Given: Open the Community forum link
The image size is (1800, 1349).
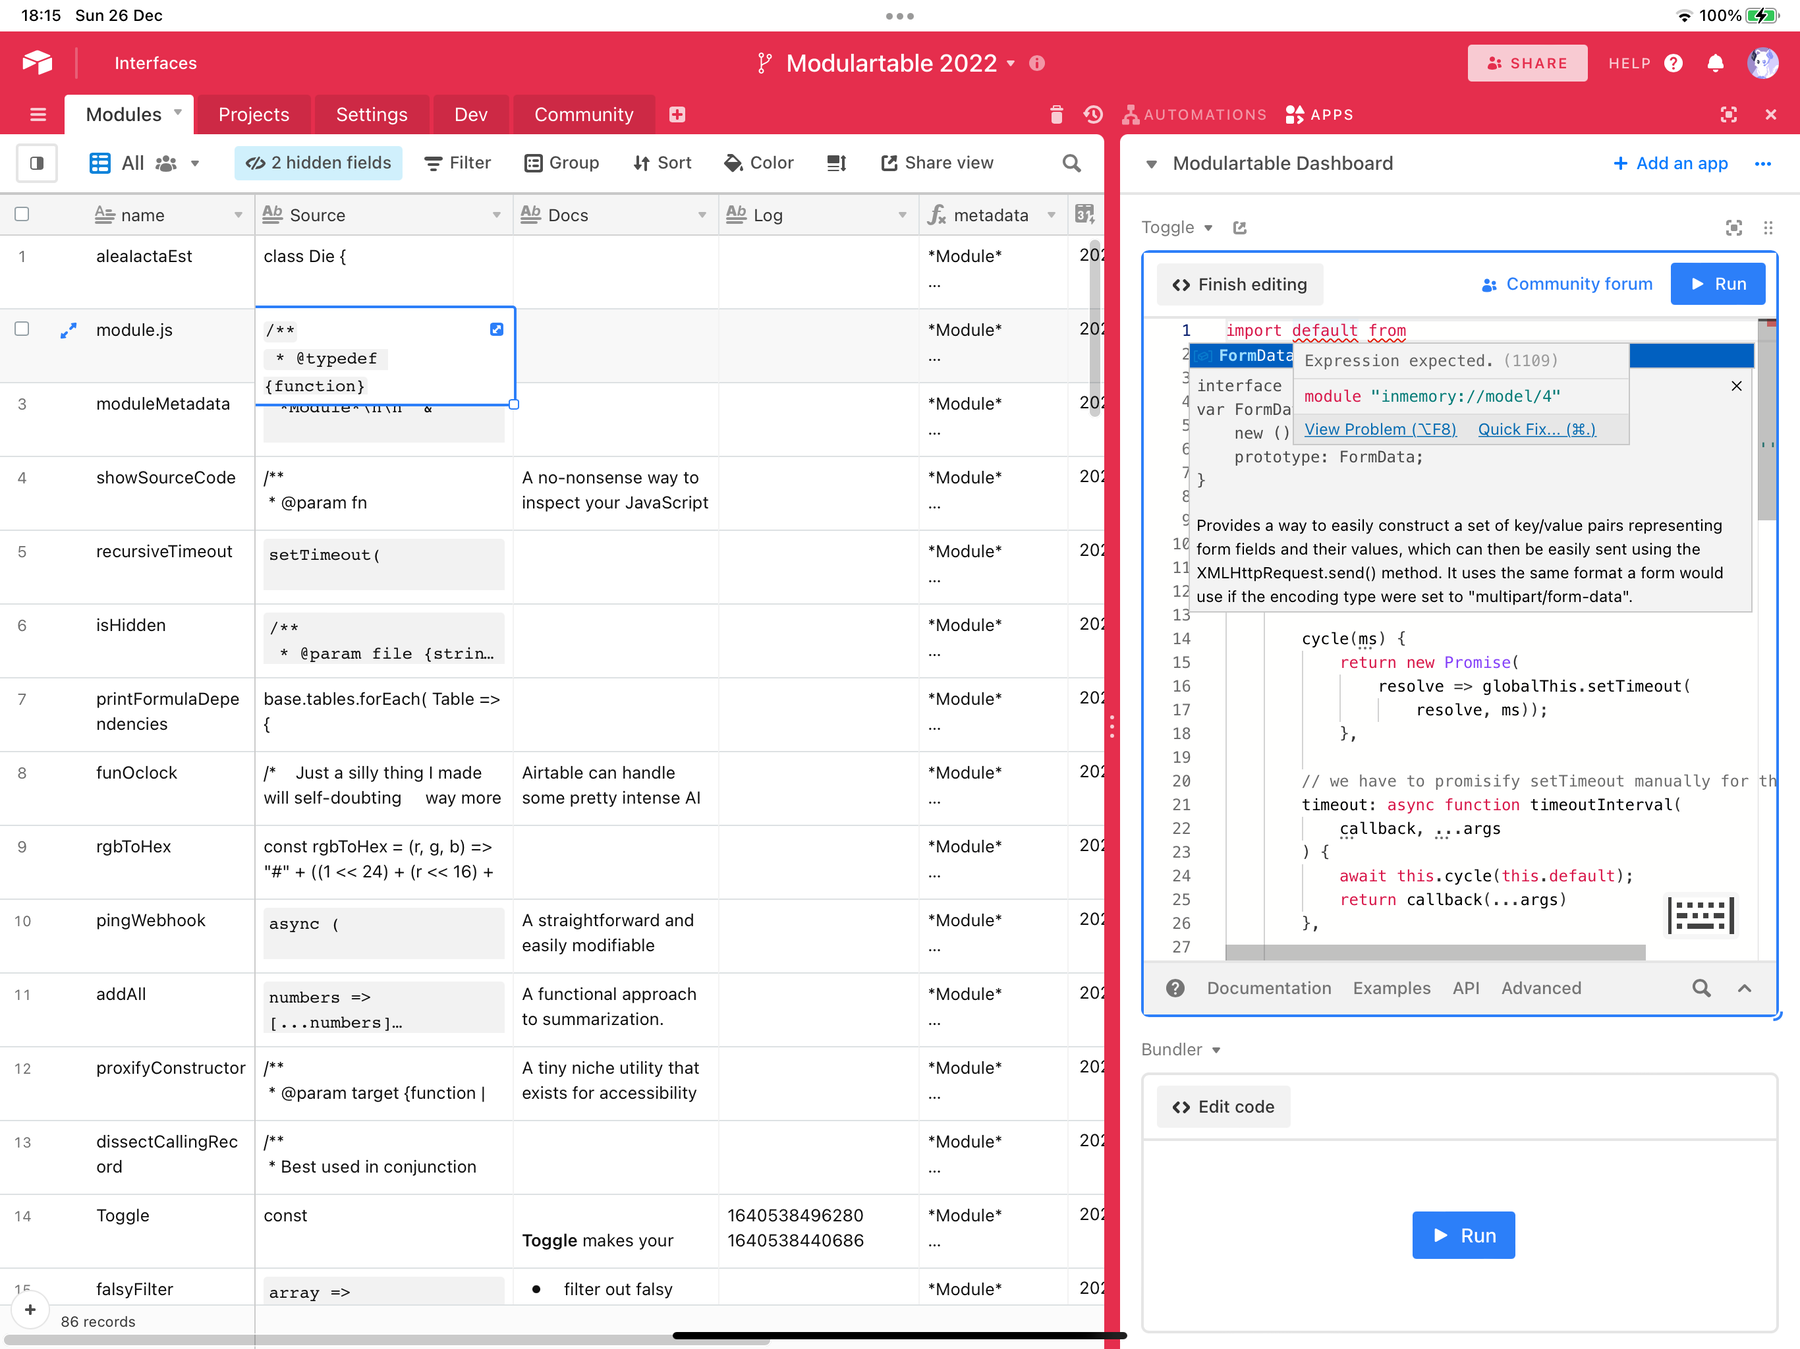Looking at the screenshot, I should pyautogui.click(x=1567, y=285).
